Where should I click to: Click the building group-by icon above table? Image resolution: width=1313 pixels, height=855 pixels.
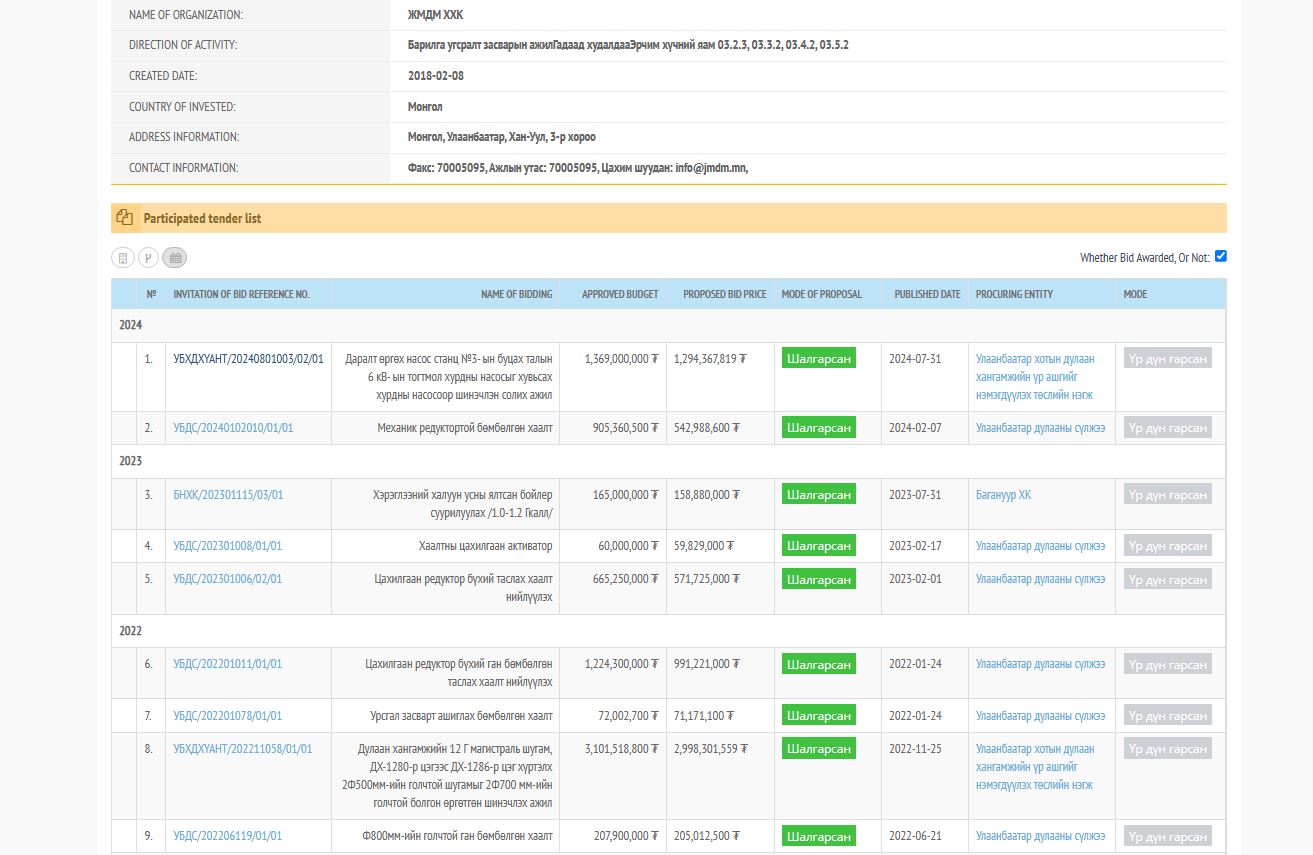[123, 258]
